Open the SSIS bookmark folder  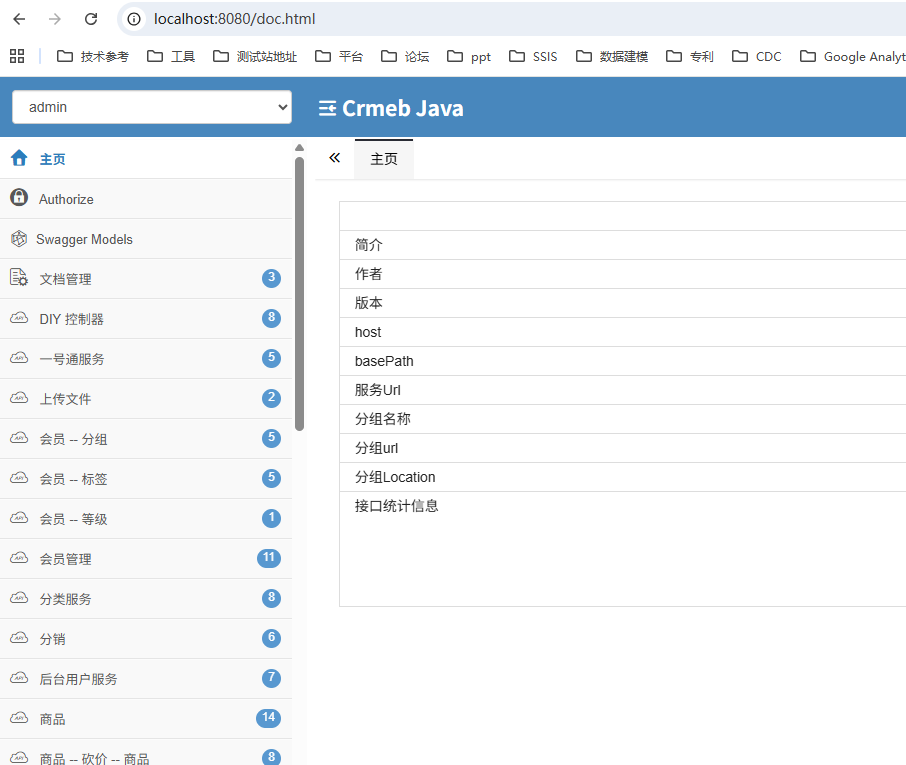(533, 57)
